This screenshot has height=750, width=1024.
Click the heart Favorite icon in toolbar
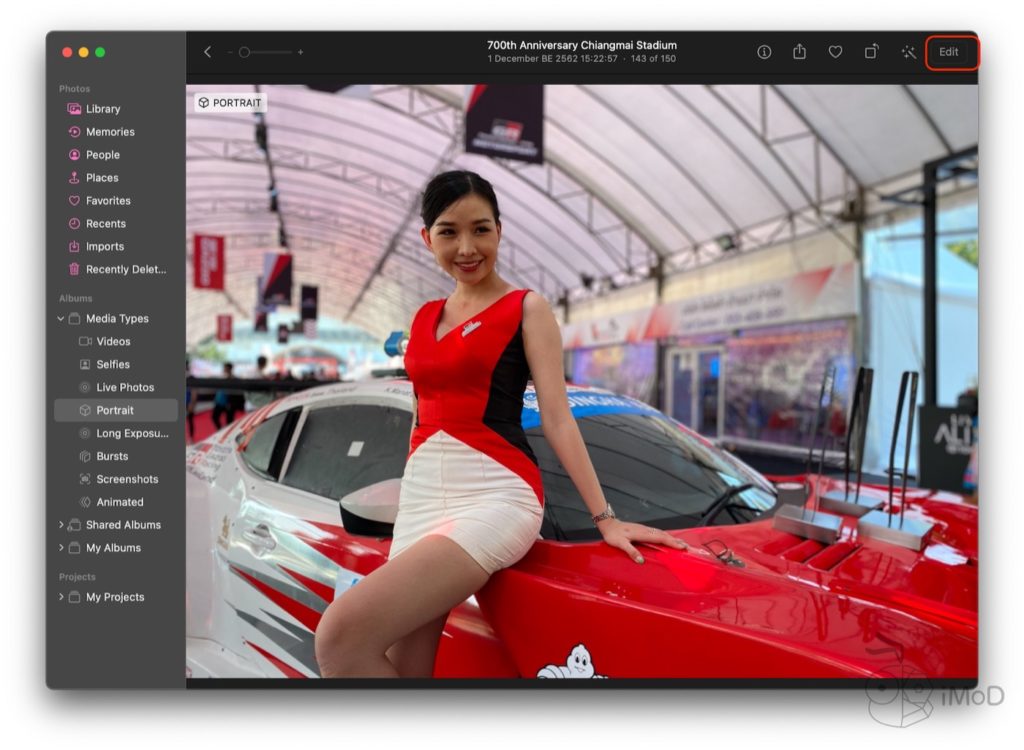pyautogui.click(x=835, y=52)
